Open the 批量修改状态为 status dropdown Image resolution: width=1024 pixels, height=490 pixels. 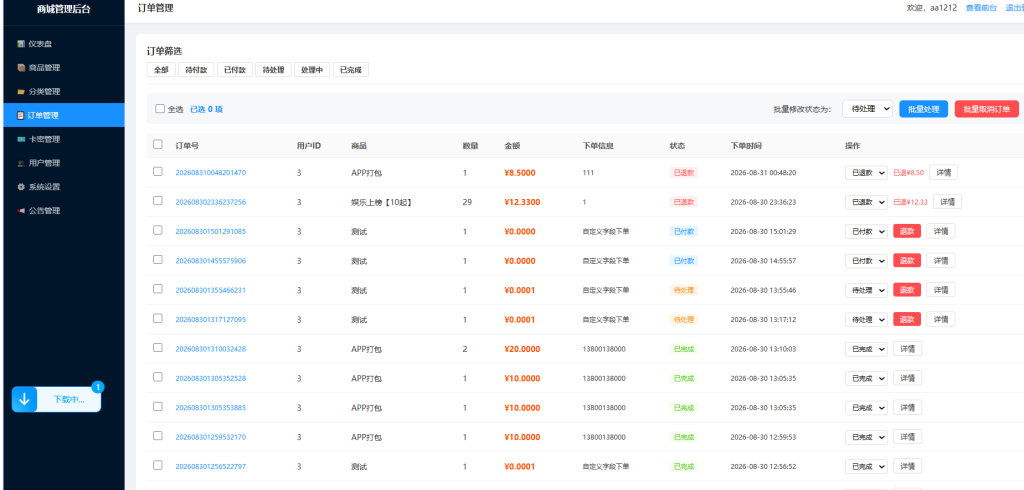click(x=867, y=109)
